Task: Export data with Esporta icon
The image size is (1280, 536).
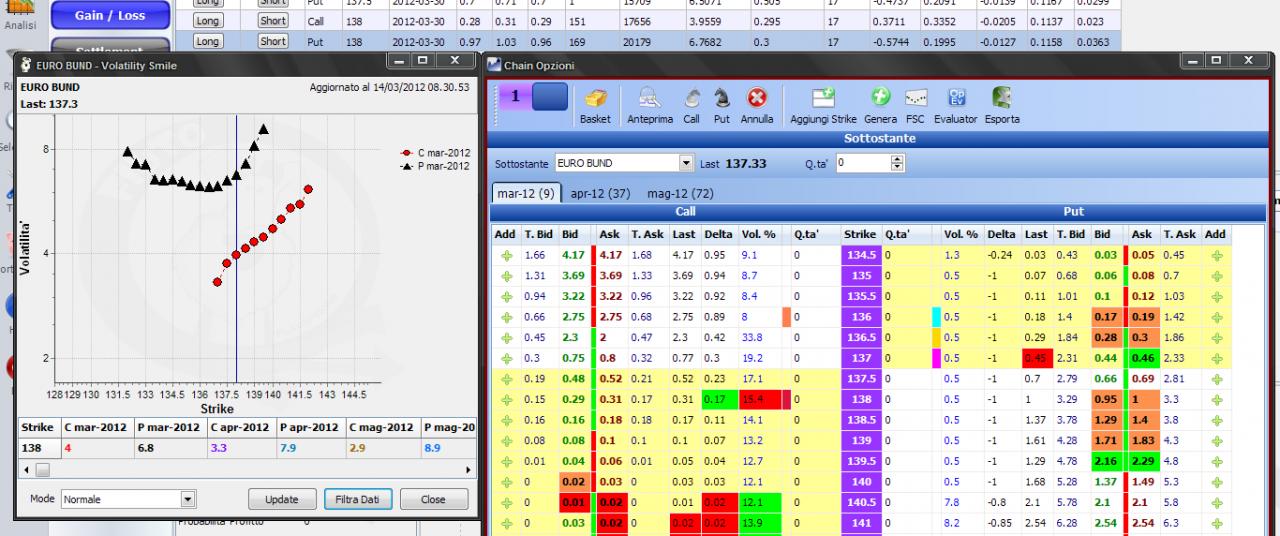Action: click(x=1003, y=99)
